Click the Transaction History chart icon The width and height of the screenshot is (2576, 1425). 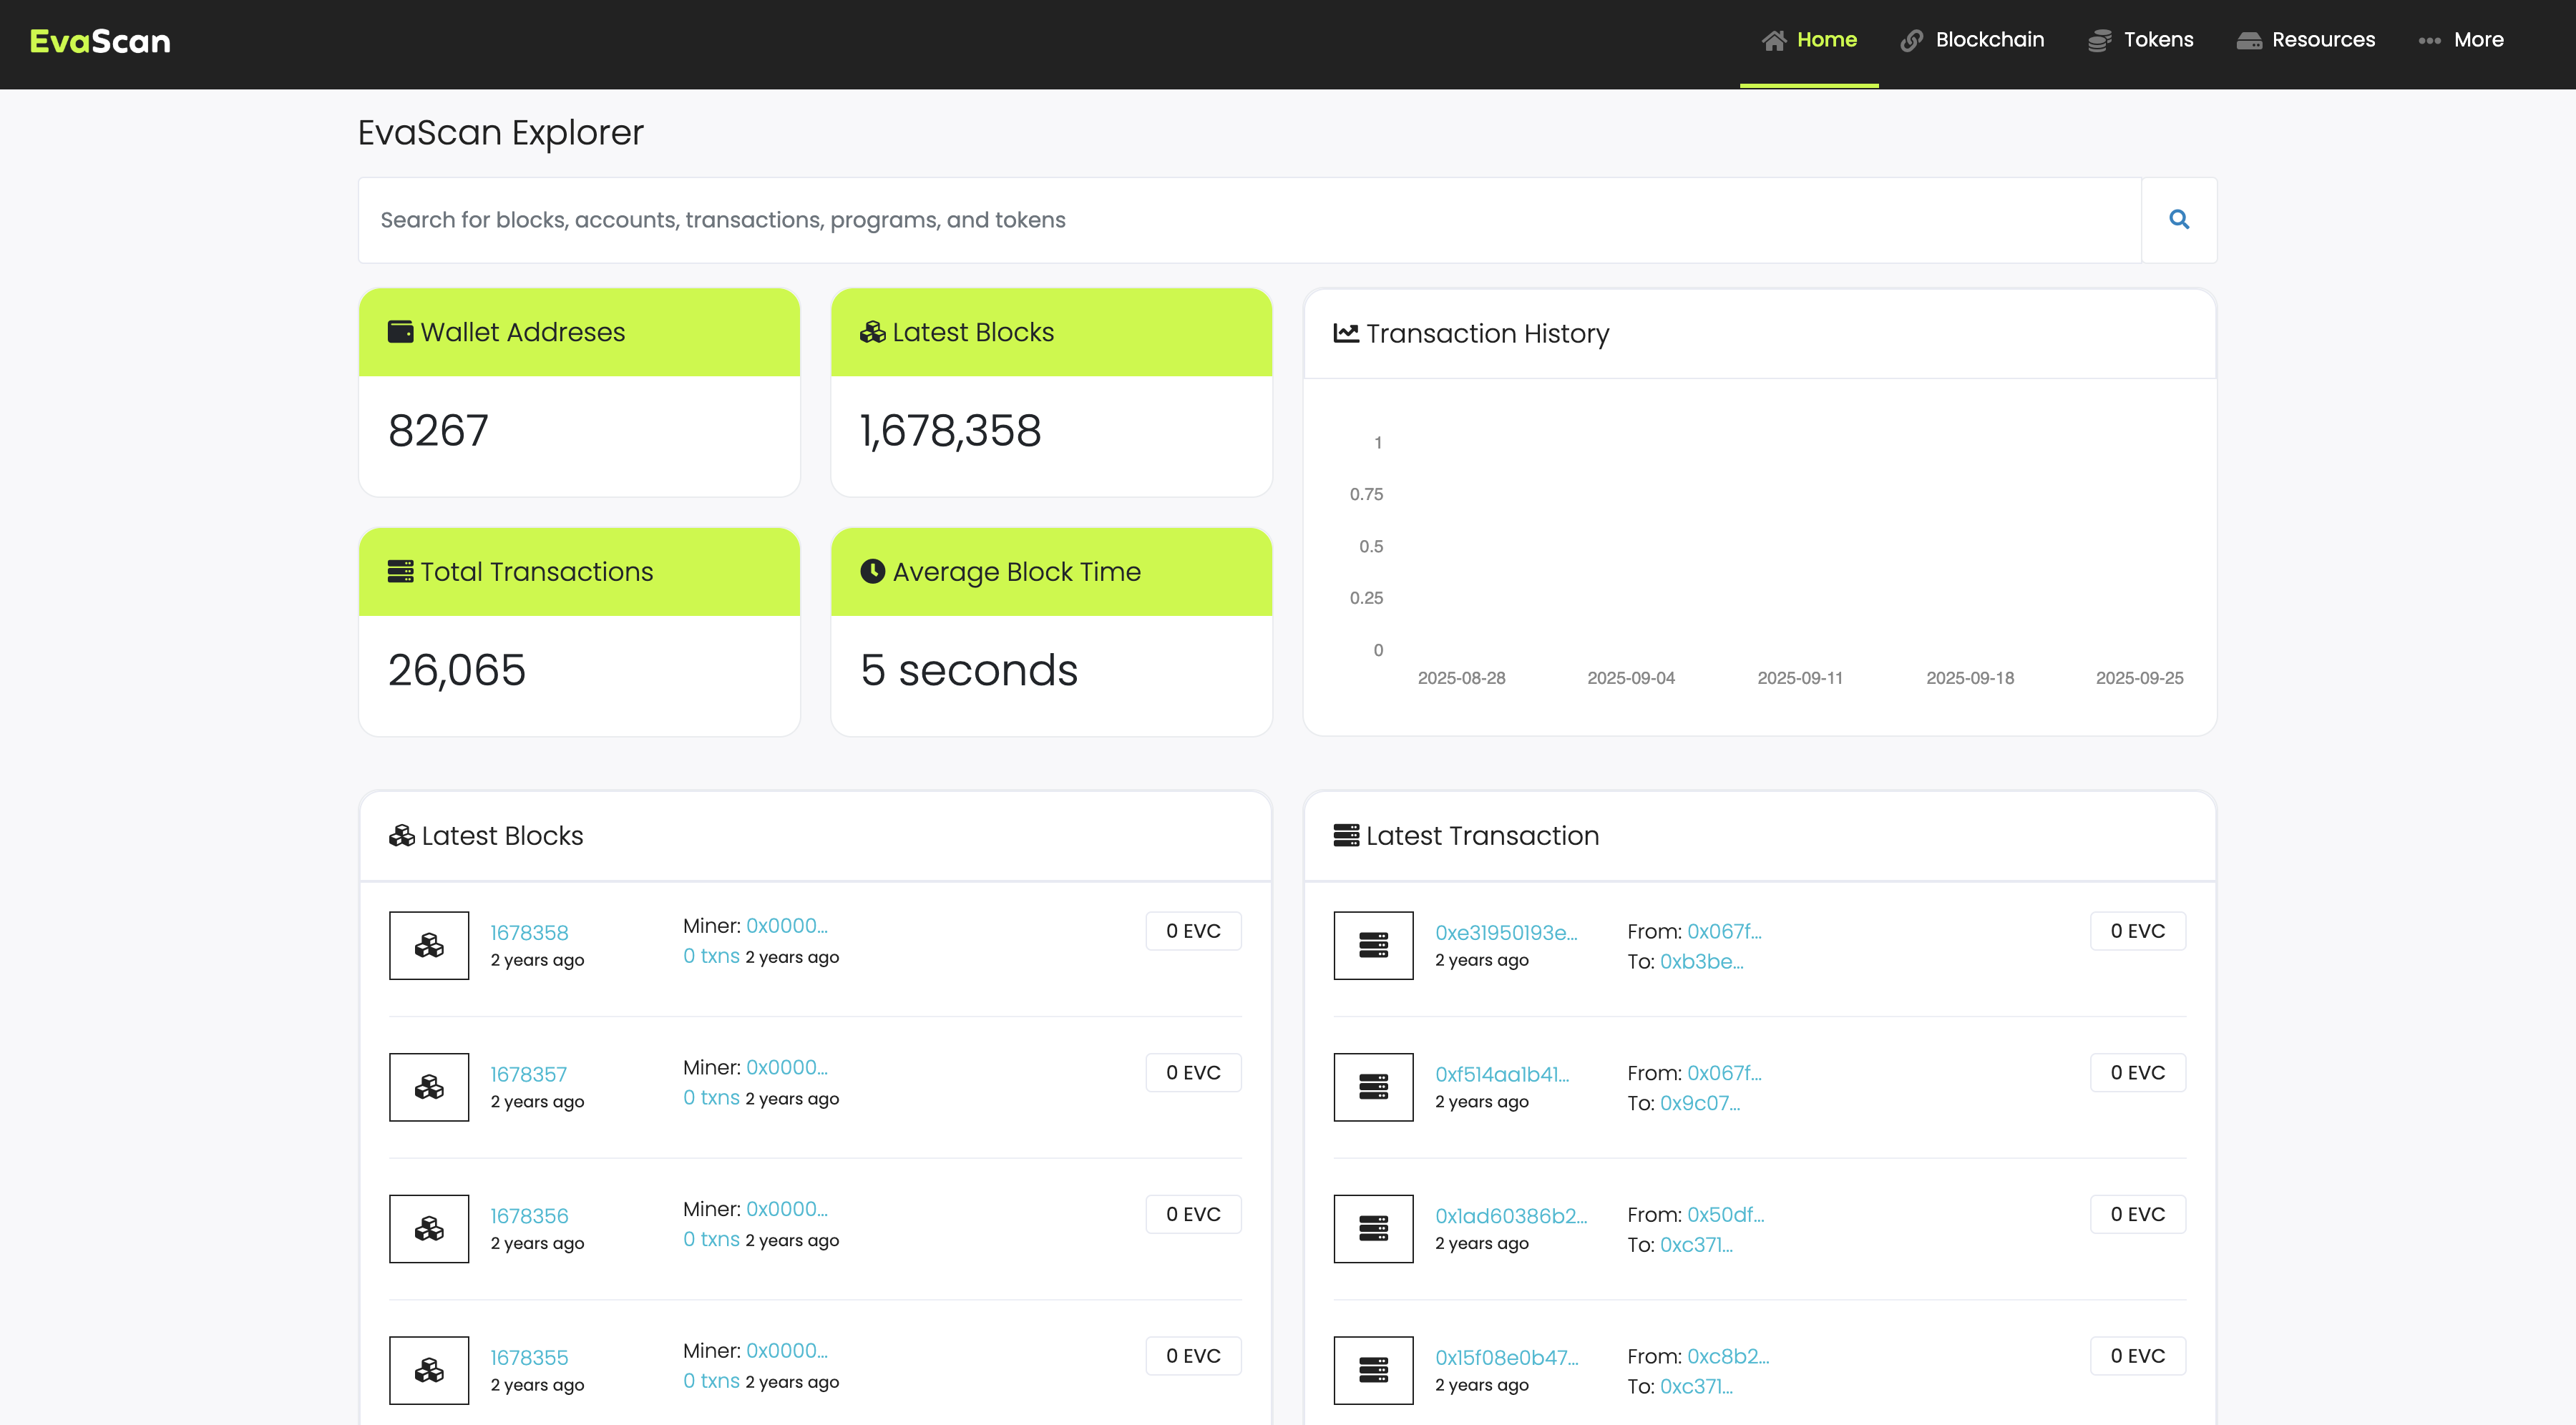[1346, 333]
